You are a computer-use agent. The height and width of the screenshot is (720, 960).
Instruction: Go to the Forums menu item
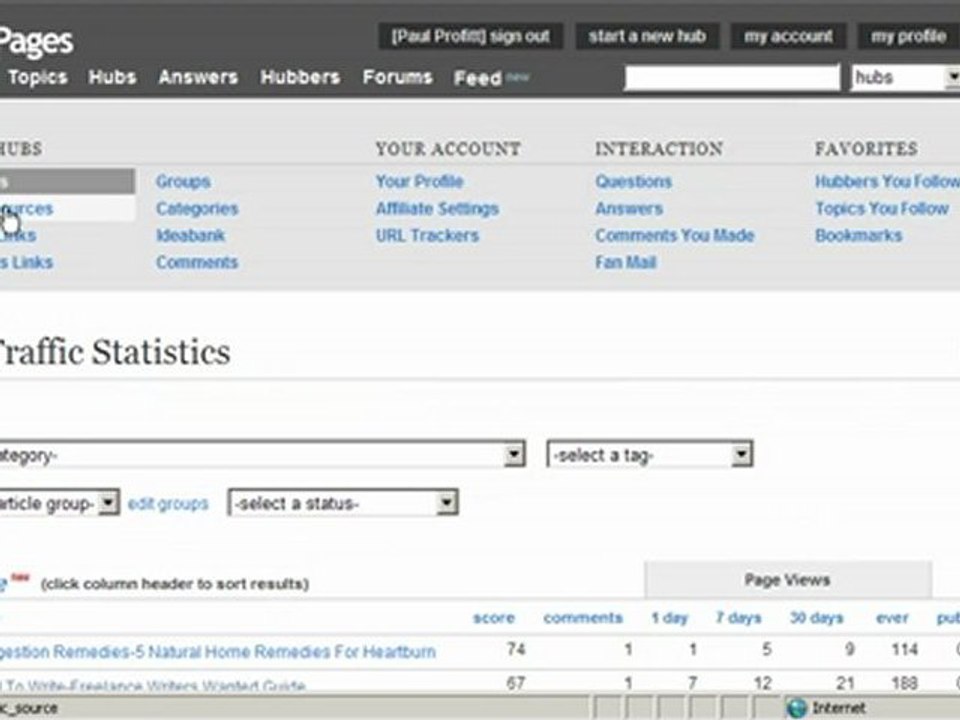(x=397, y=77)
